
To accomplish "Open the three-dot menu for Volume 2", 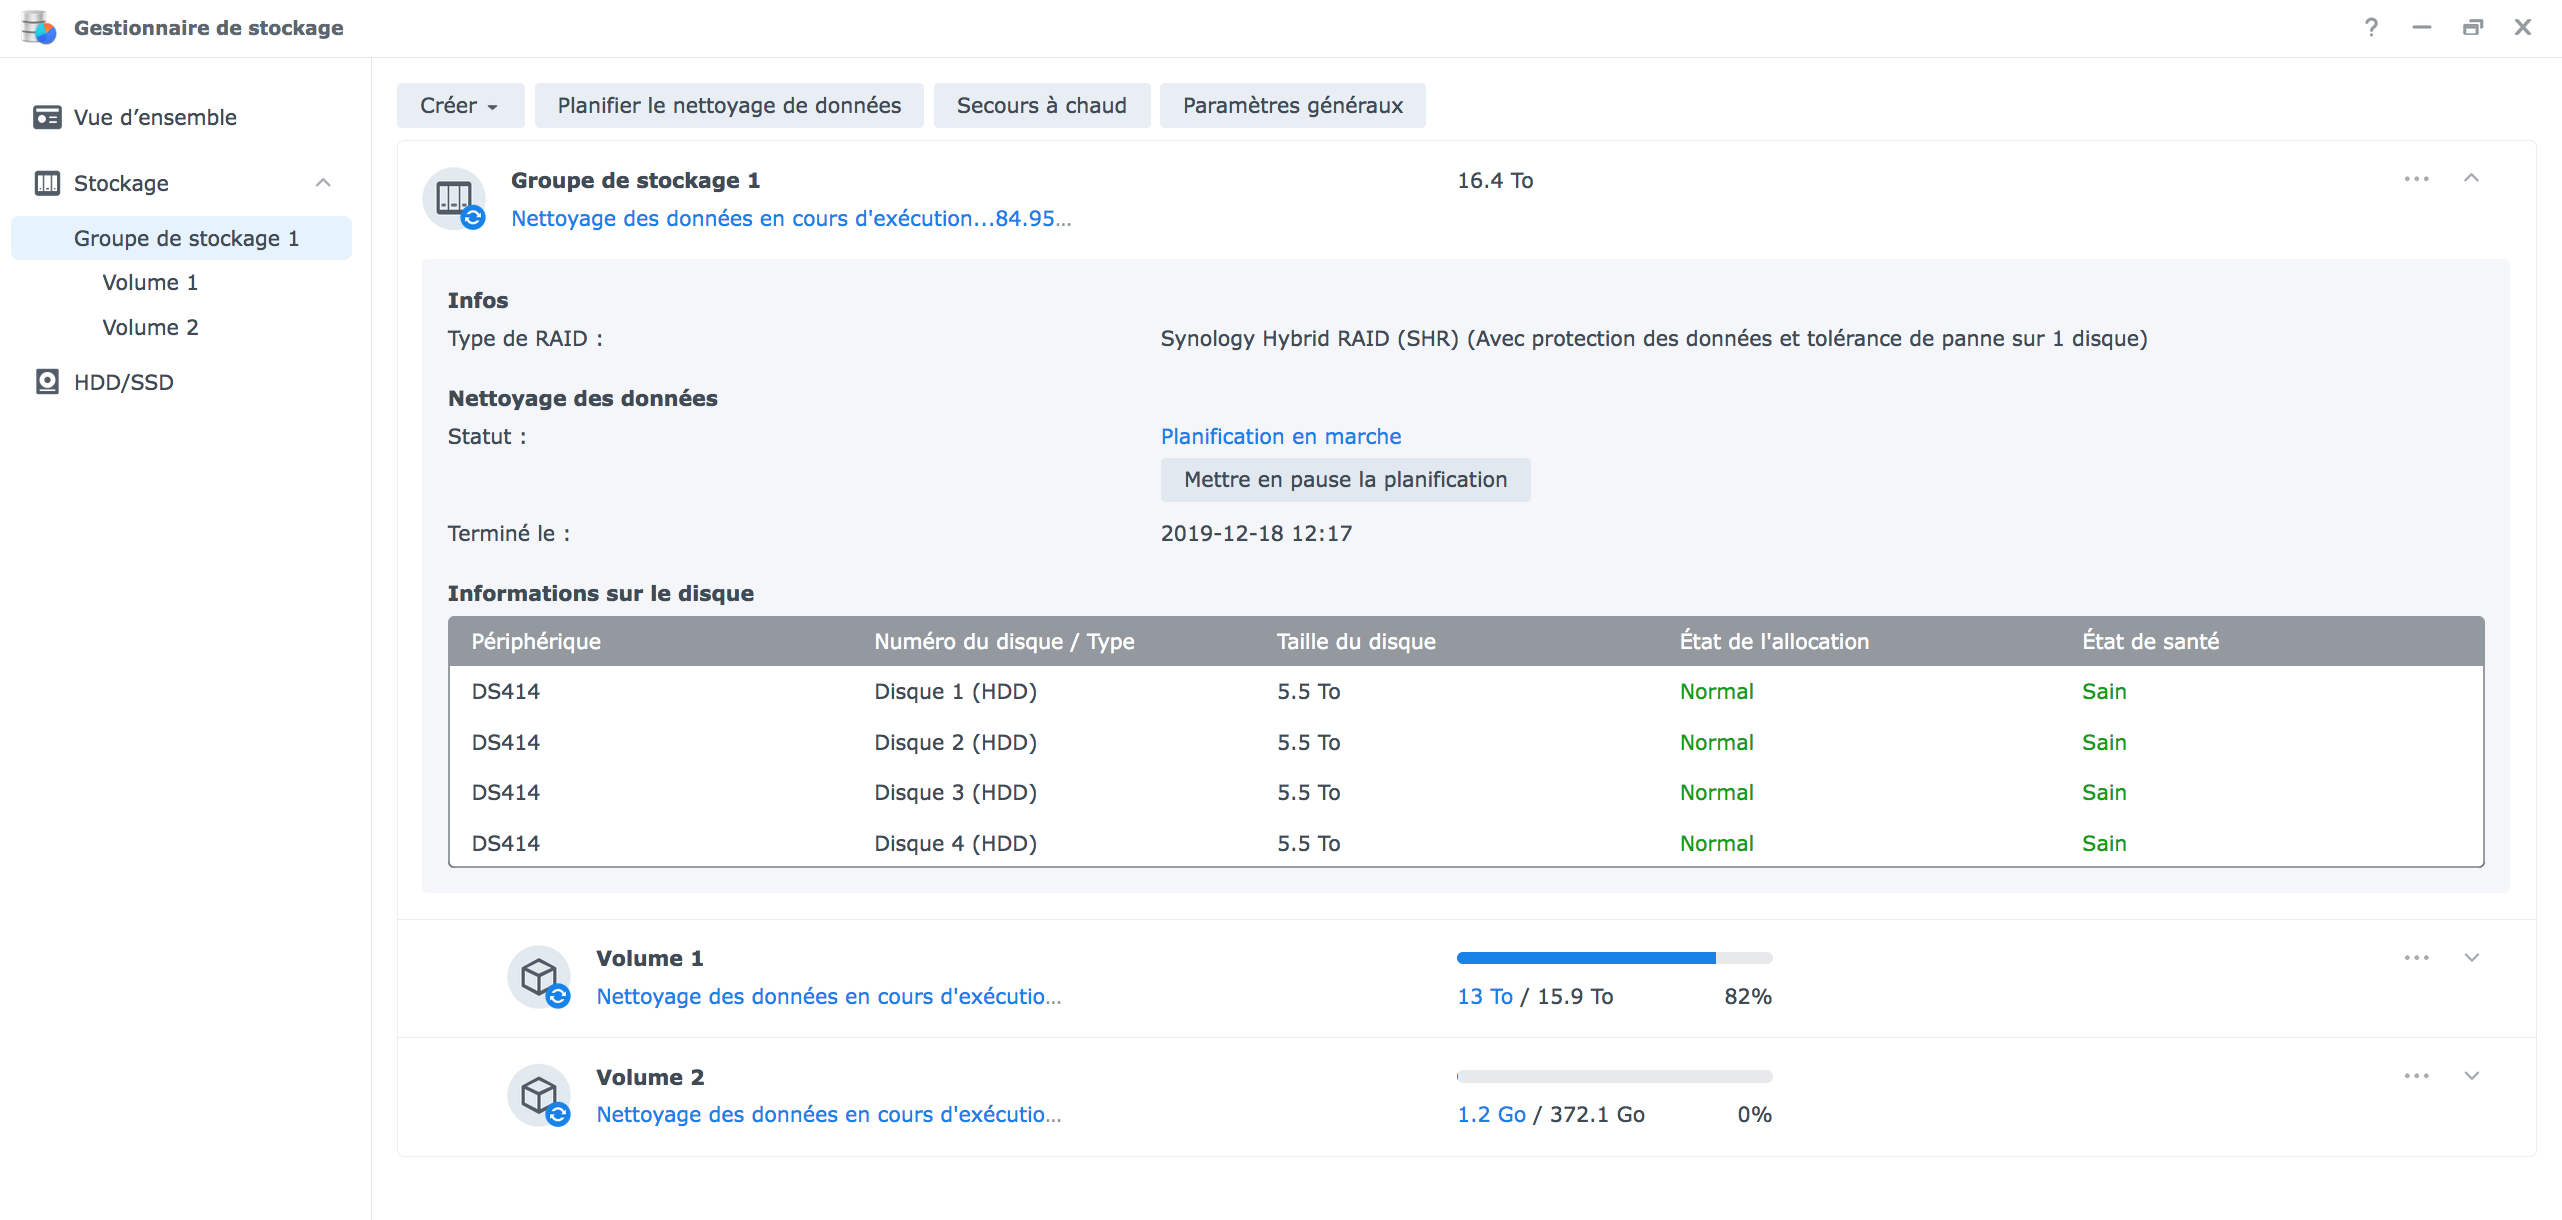I will point(2416,1076).
